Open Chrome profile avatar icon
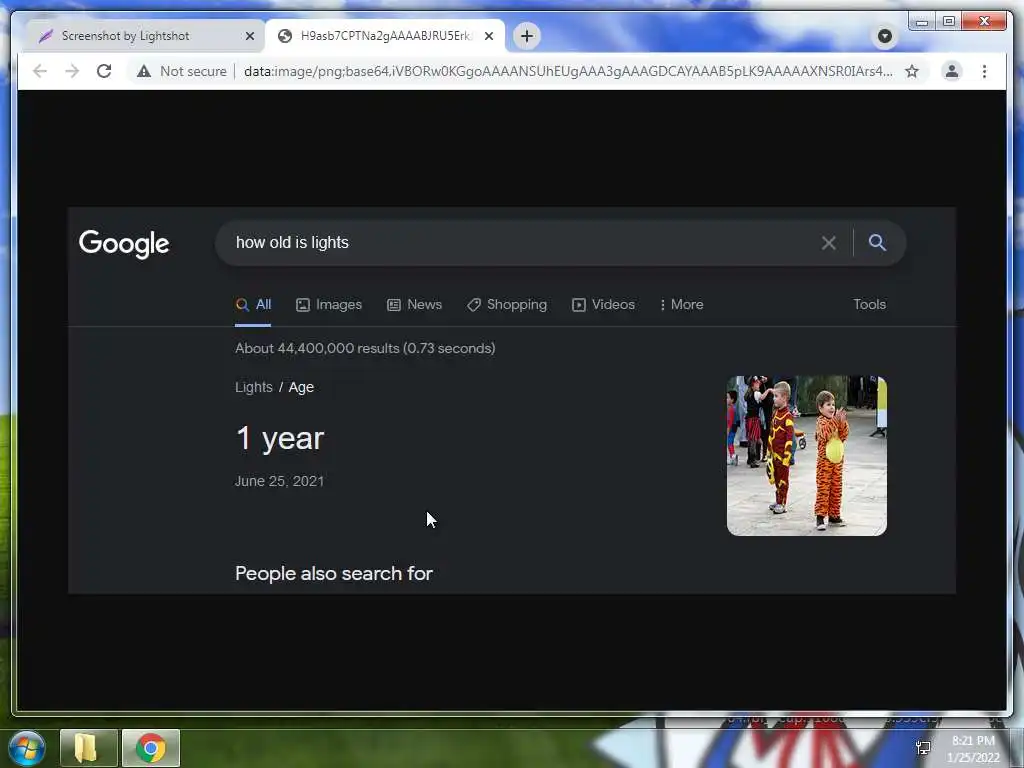1024x768 pixels. pyautogui.click(x=952, y=71)
